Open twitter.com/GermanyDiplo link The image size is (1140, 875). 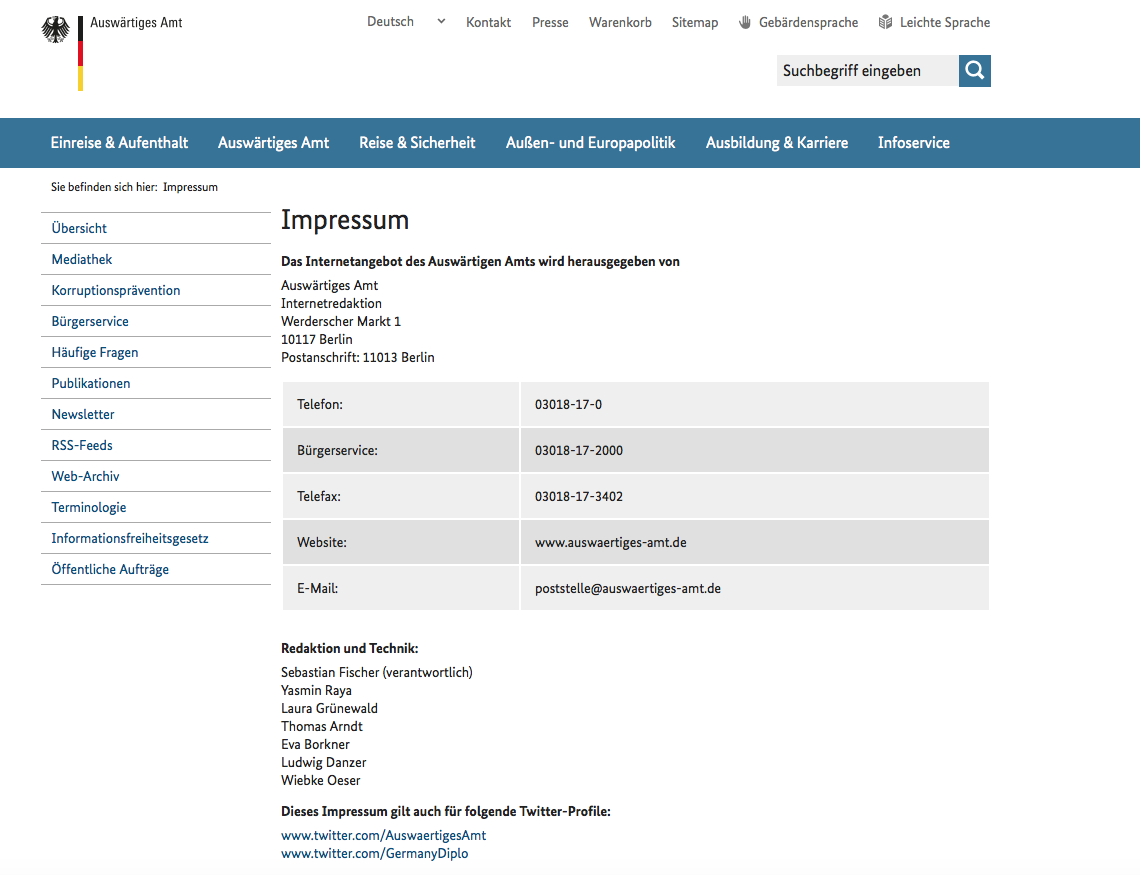pyautogui.click(x=374, y=853)
